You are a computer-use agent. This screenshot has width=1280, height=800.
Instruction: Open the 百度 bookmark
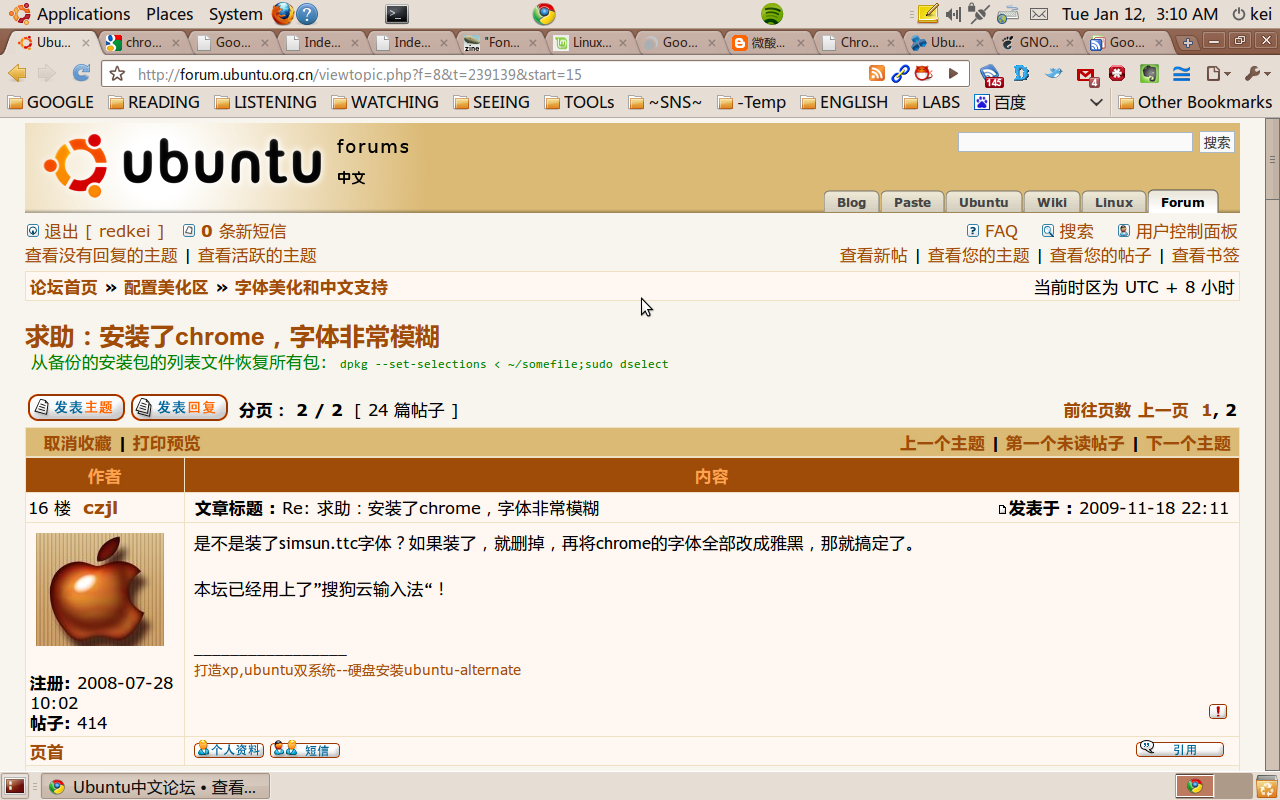(x=1000, y=102)
